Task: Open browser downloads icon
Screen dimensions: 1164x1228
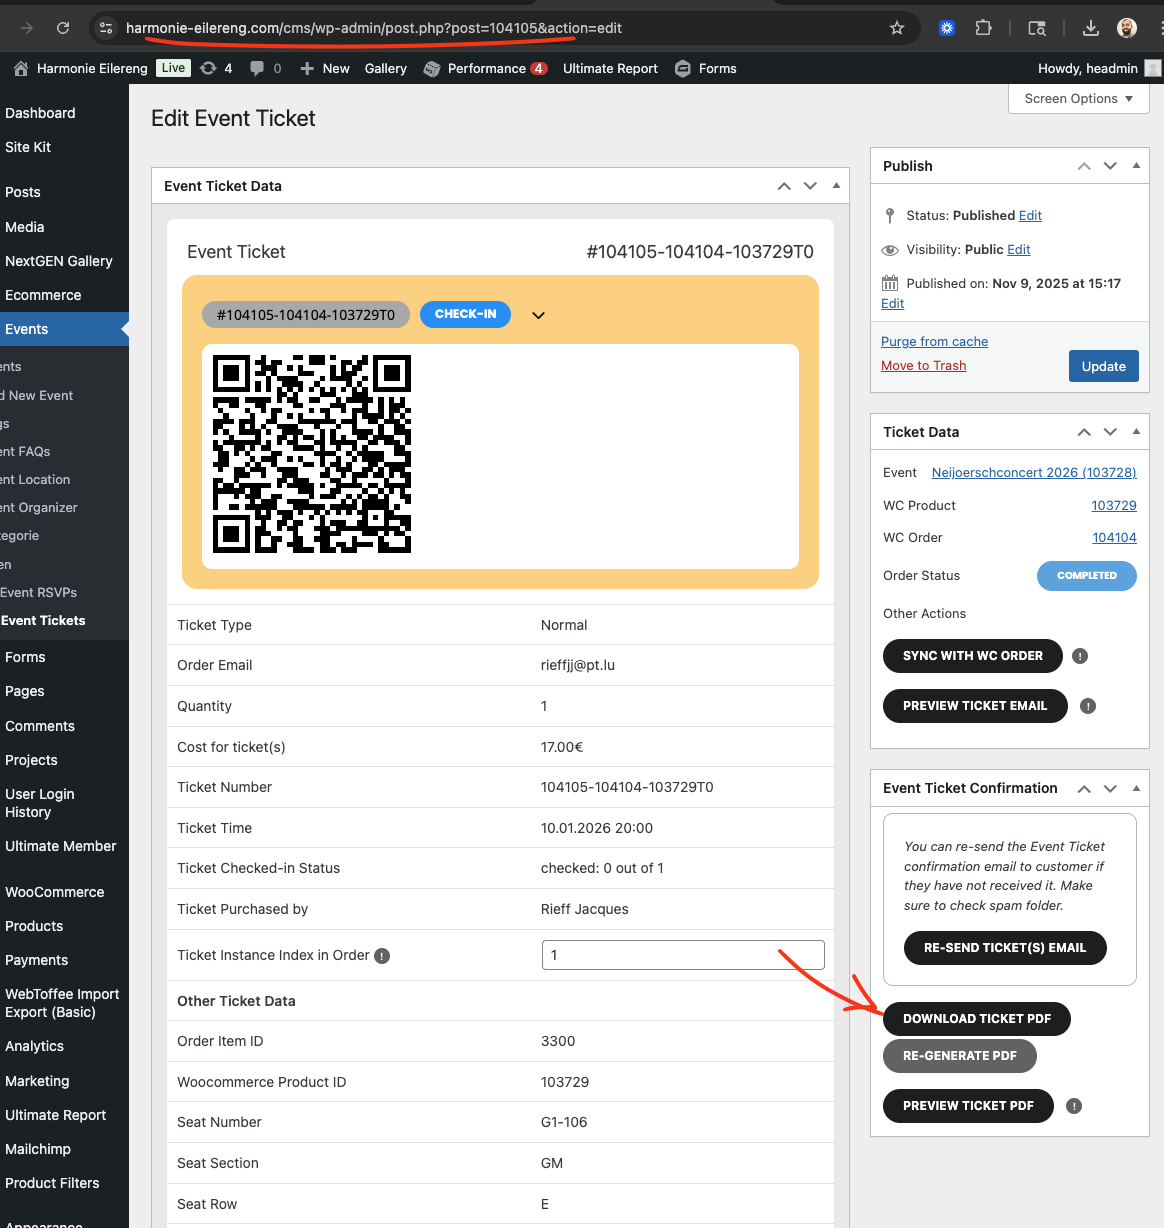Action: 1091,28
